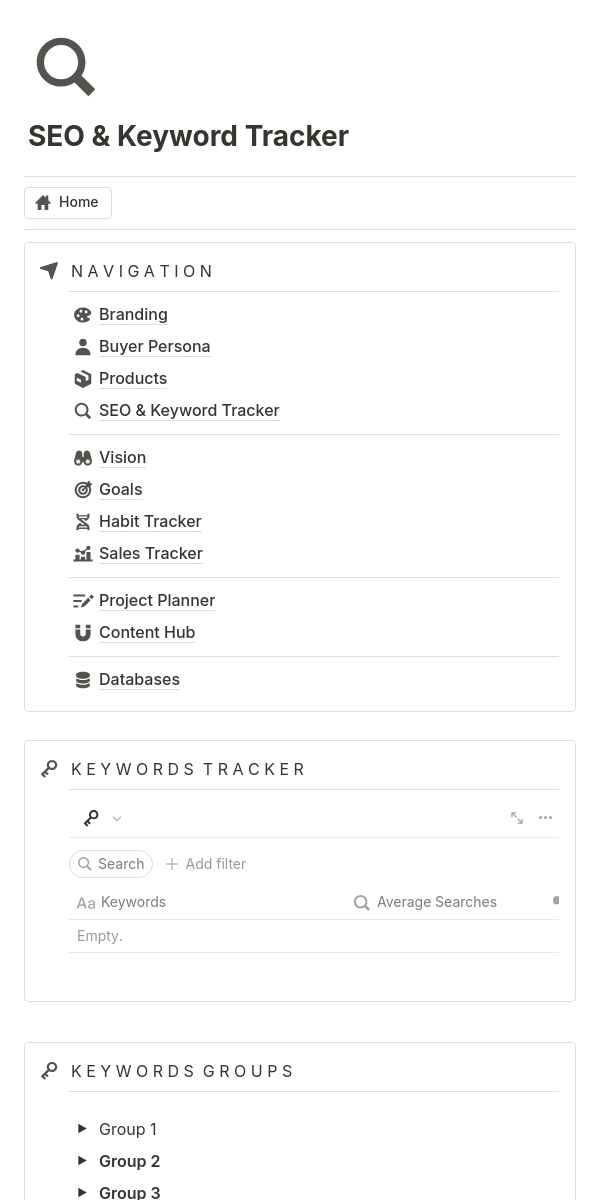Screen dimensions: 600x1200
Task: Click the Databases stack icon
Action: tap(83, 679)
